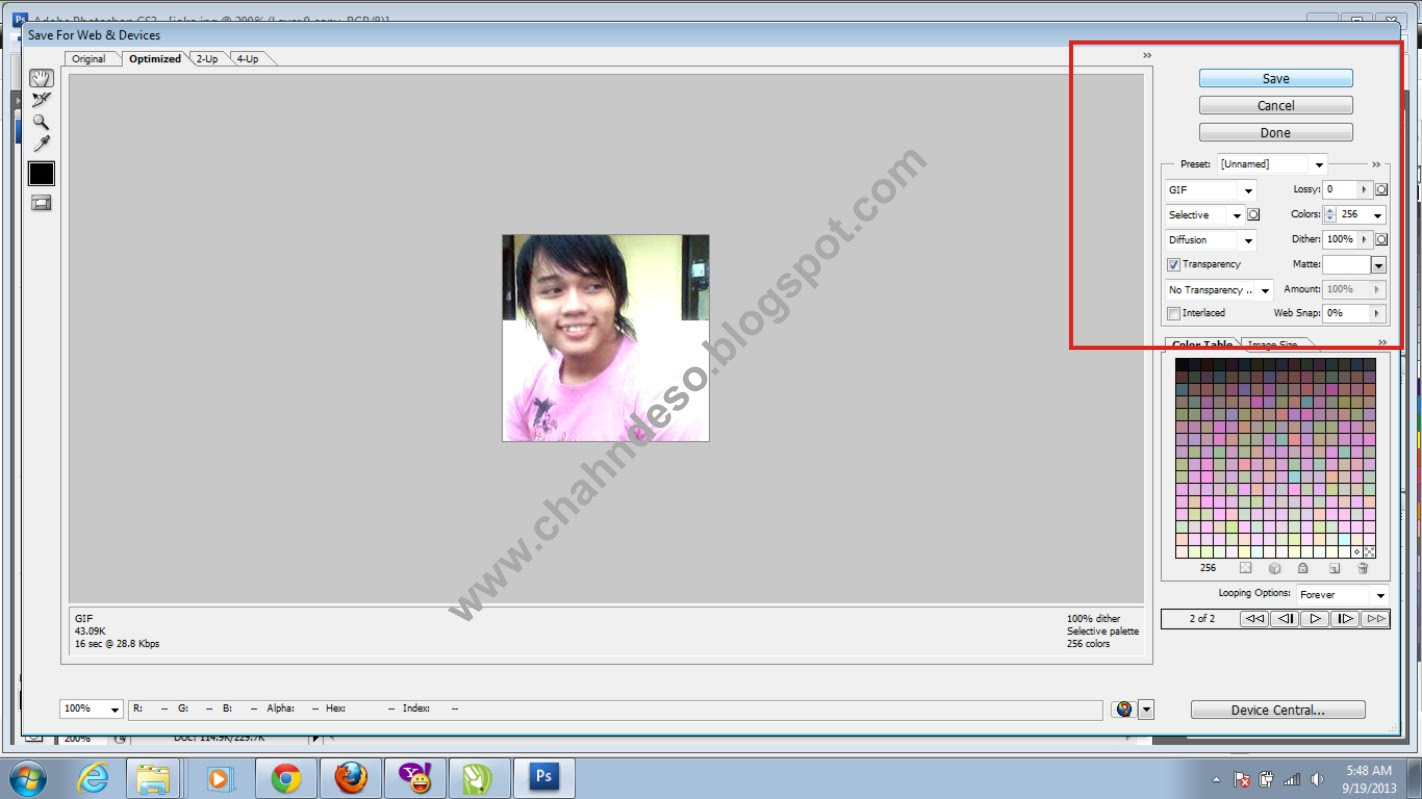This screenshot has height=799, width=1422.
Task: Open the Optimize flyout menu beside Preset
Action: 1376,164
